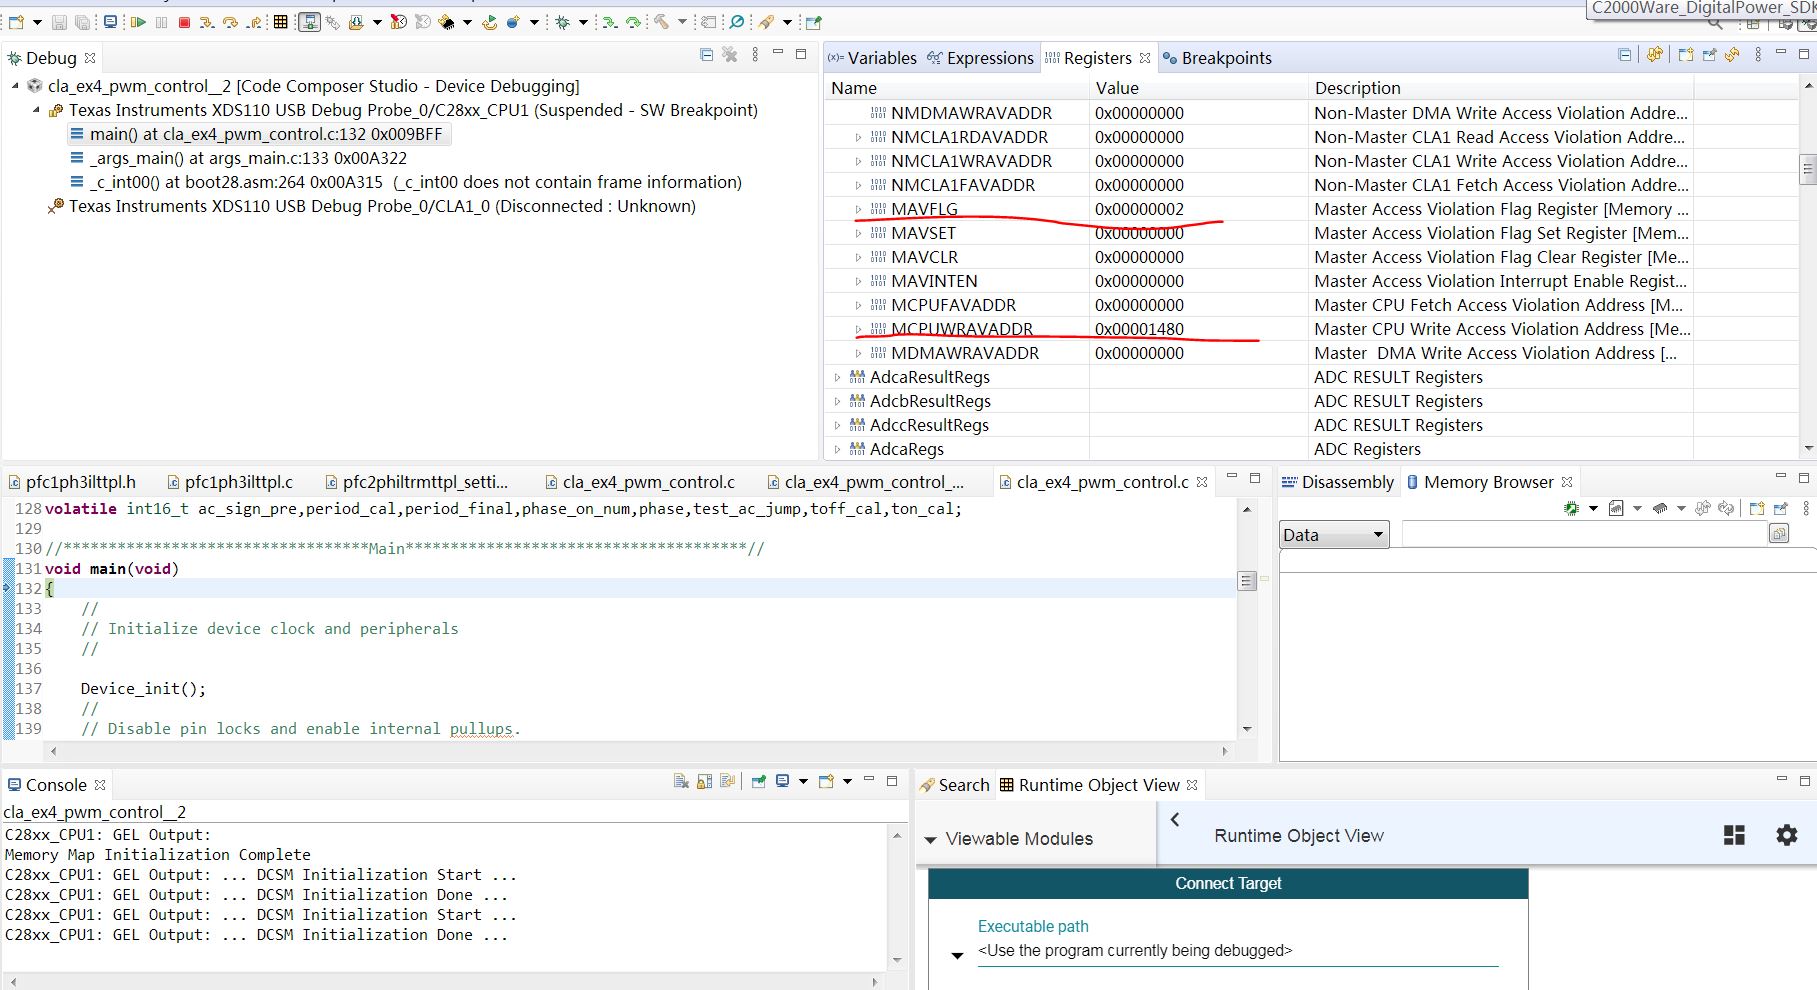The width and height of the screenshot is (1817, 990).
Task: Click the green Resume debug button
Action: click(138, 22)
